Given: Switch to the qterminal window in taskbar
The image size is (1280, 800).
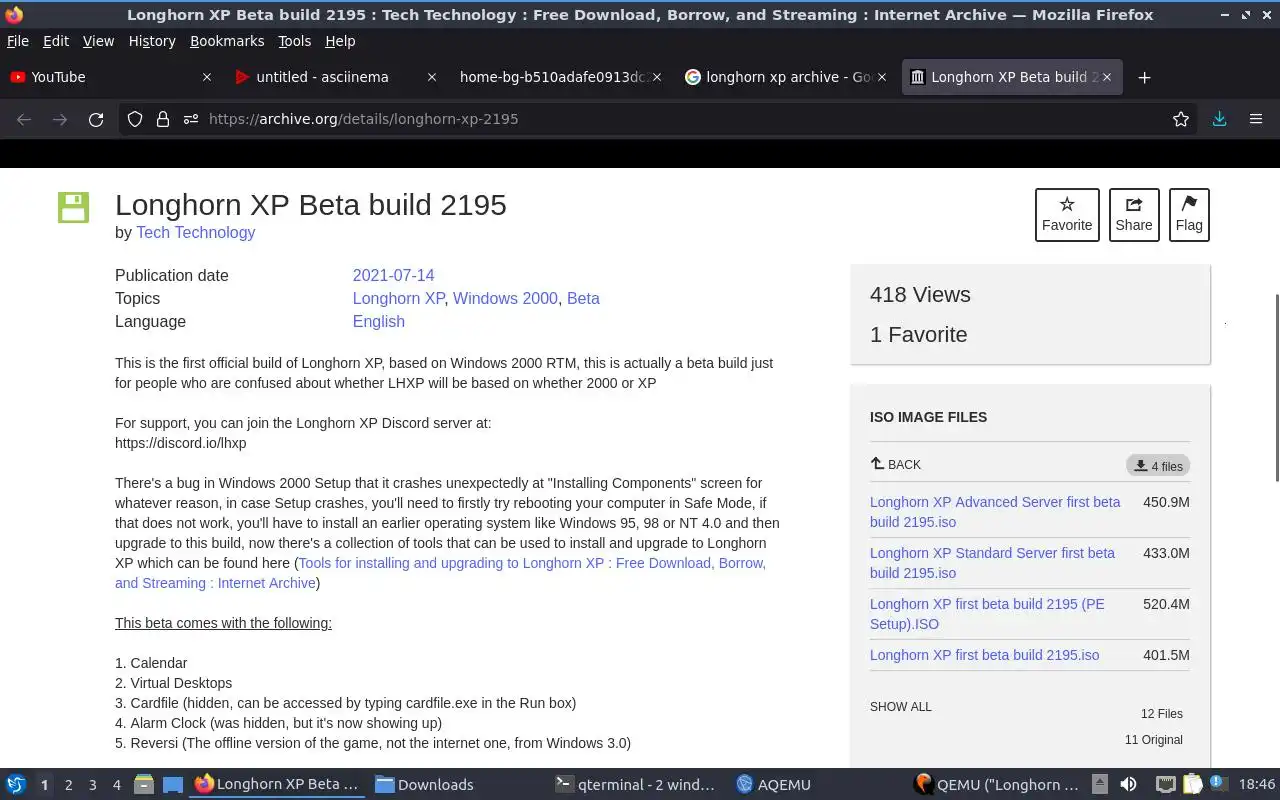Looking at the screenshot, I should [x=639, y=785].
